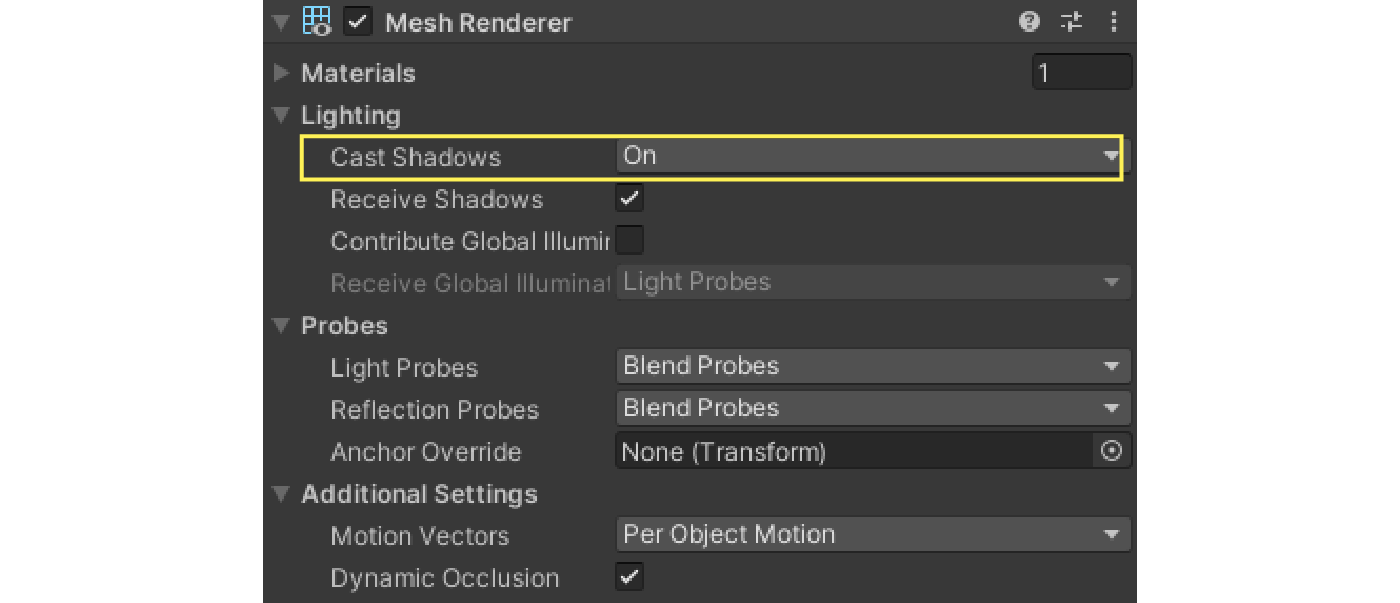Collapse the Lighting section
This screenshot has width=1400, height=603.
click(281, 114)
